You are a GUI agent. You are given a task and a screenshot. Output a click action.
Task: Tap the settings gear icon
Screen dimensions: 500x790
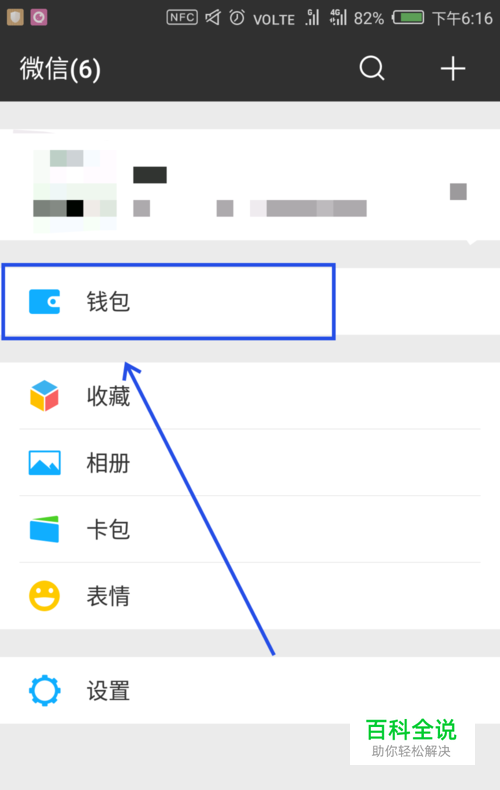(44, 690)
